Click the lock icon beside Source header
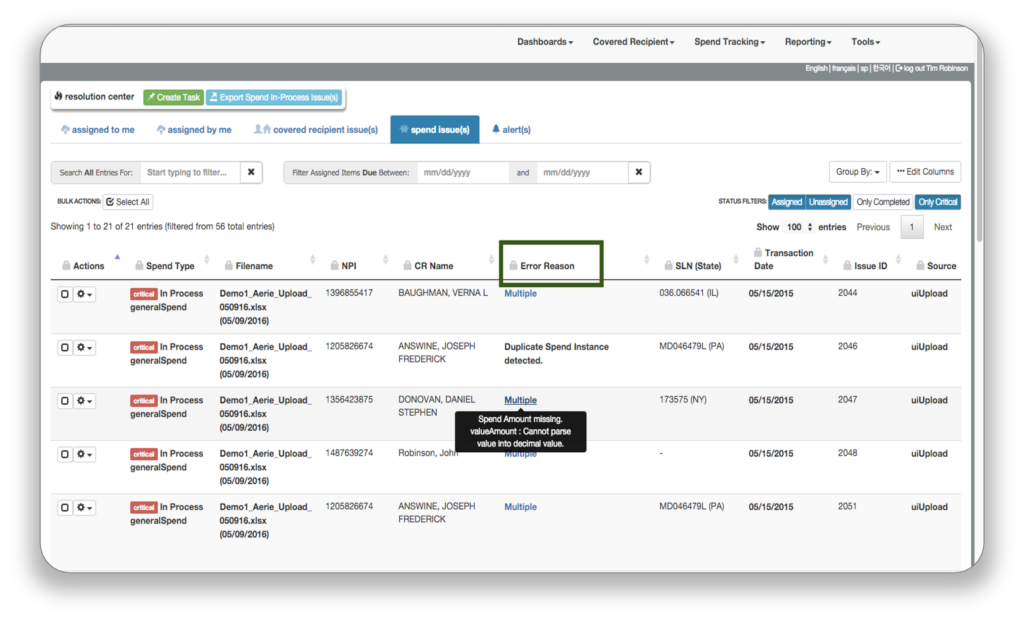The image size is (1024, 621). (x=920, y=266)
